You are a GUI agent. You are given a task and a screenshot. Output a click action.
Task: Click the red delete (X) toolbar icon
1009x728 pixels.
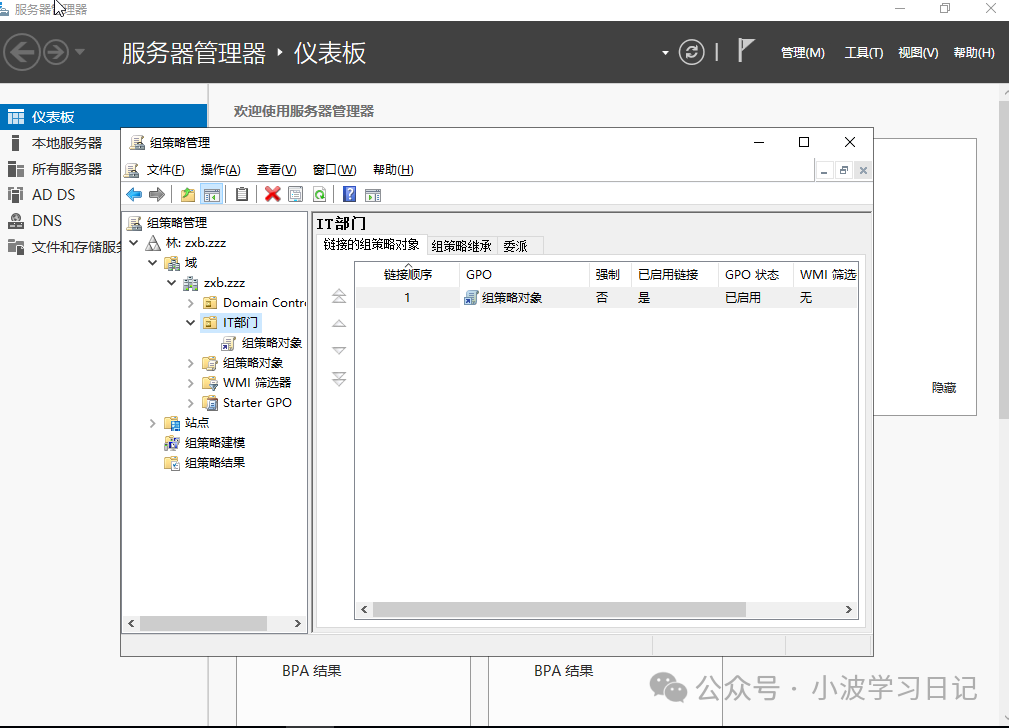pyautogui.click(x=271, y=194)
